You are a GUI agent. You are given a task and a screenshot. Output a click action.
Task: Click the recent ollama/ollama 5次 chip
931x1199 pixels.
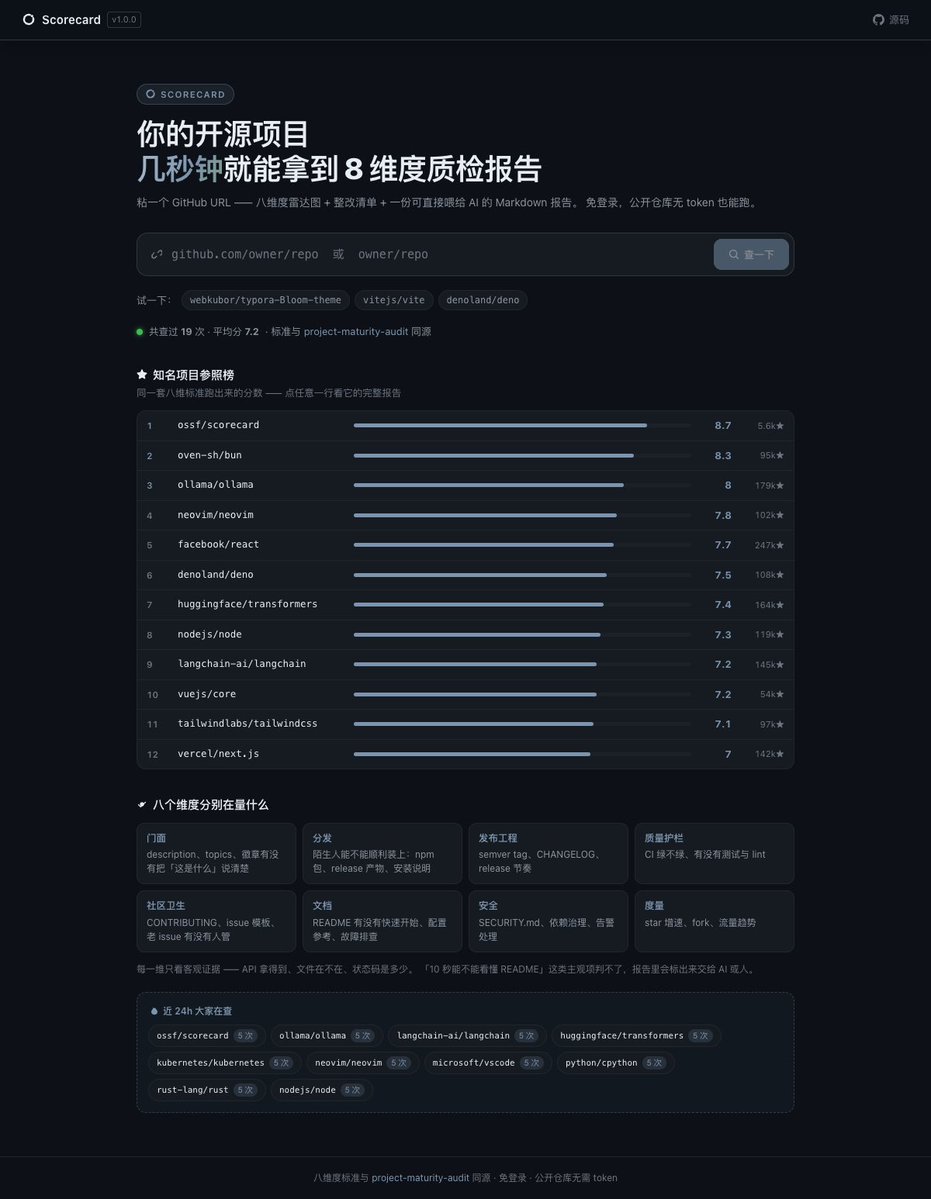pyautogui.click(x=326, y=1035)
